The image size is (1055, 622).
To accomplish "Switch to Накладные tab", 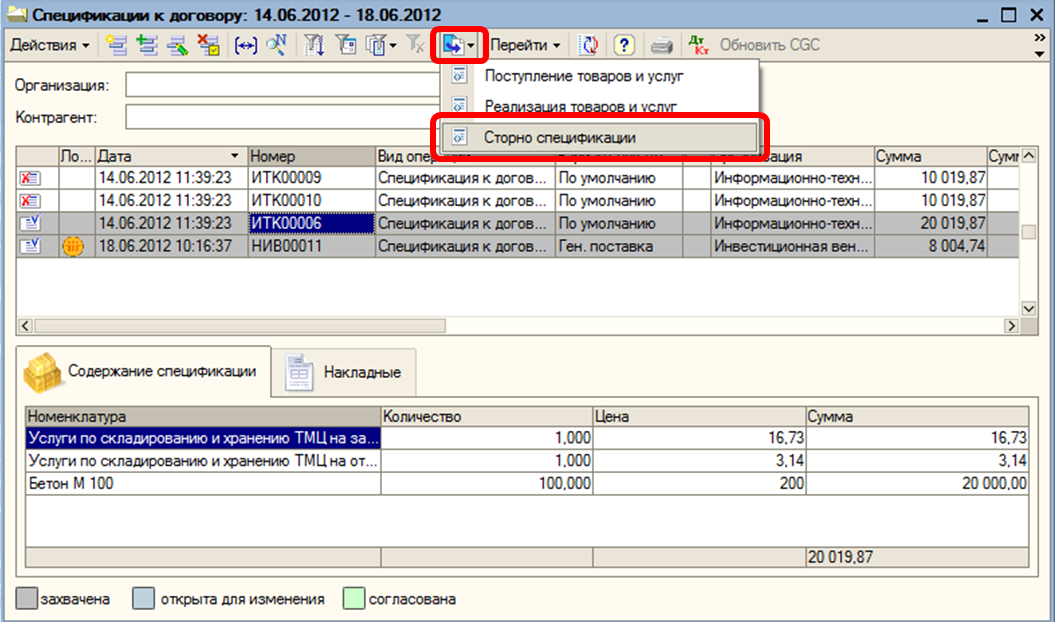I will tap(344, 372).
